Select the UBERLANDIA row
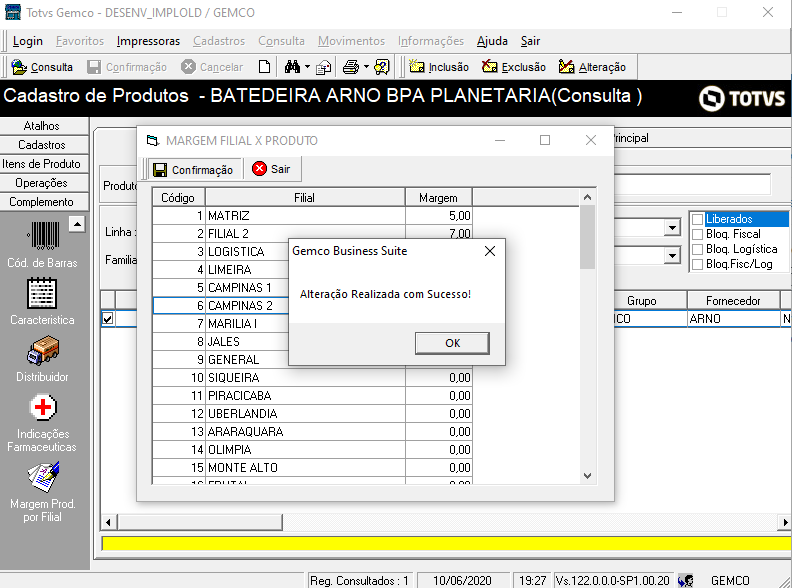 coord(312,414)
